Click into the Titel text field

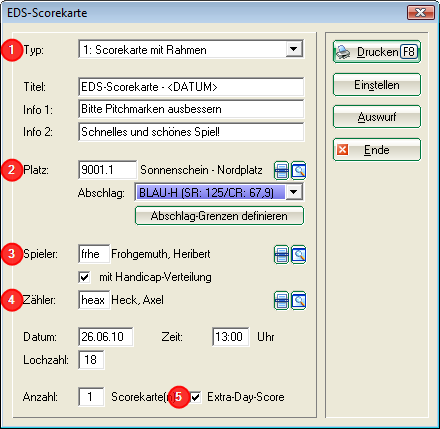[191, 87]
